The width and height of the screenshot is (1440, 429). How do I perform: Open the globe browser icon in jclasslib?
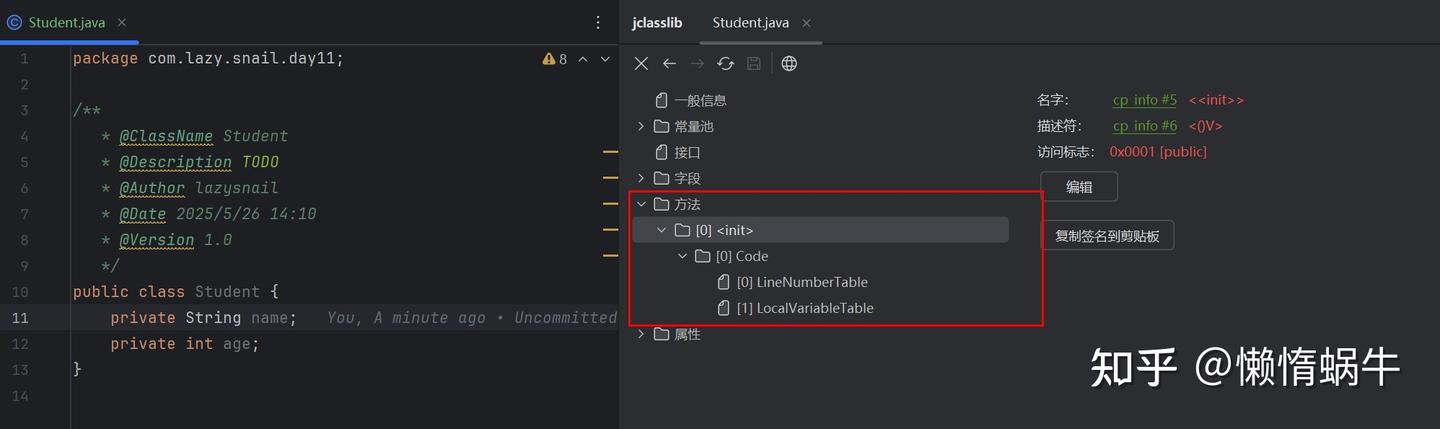point(789,63)
